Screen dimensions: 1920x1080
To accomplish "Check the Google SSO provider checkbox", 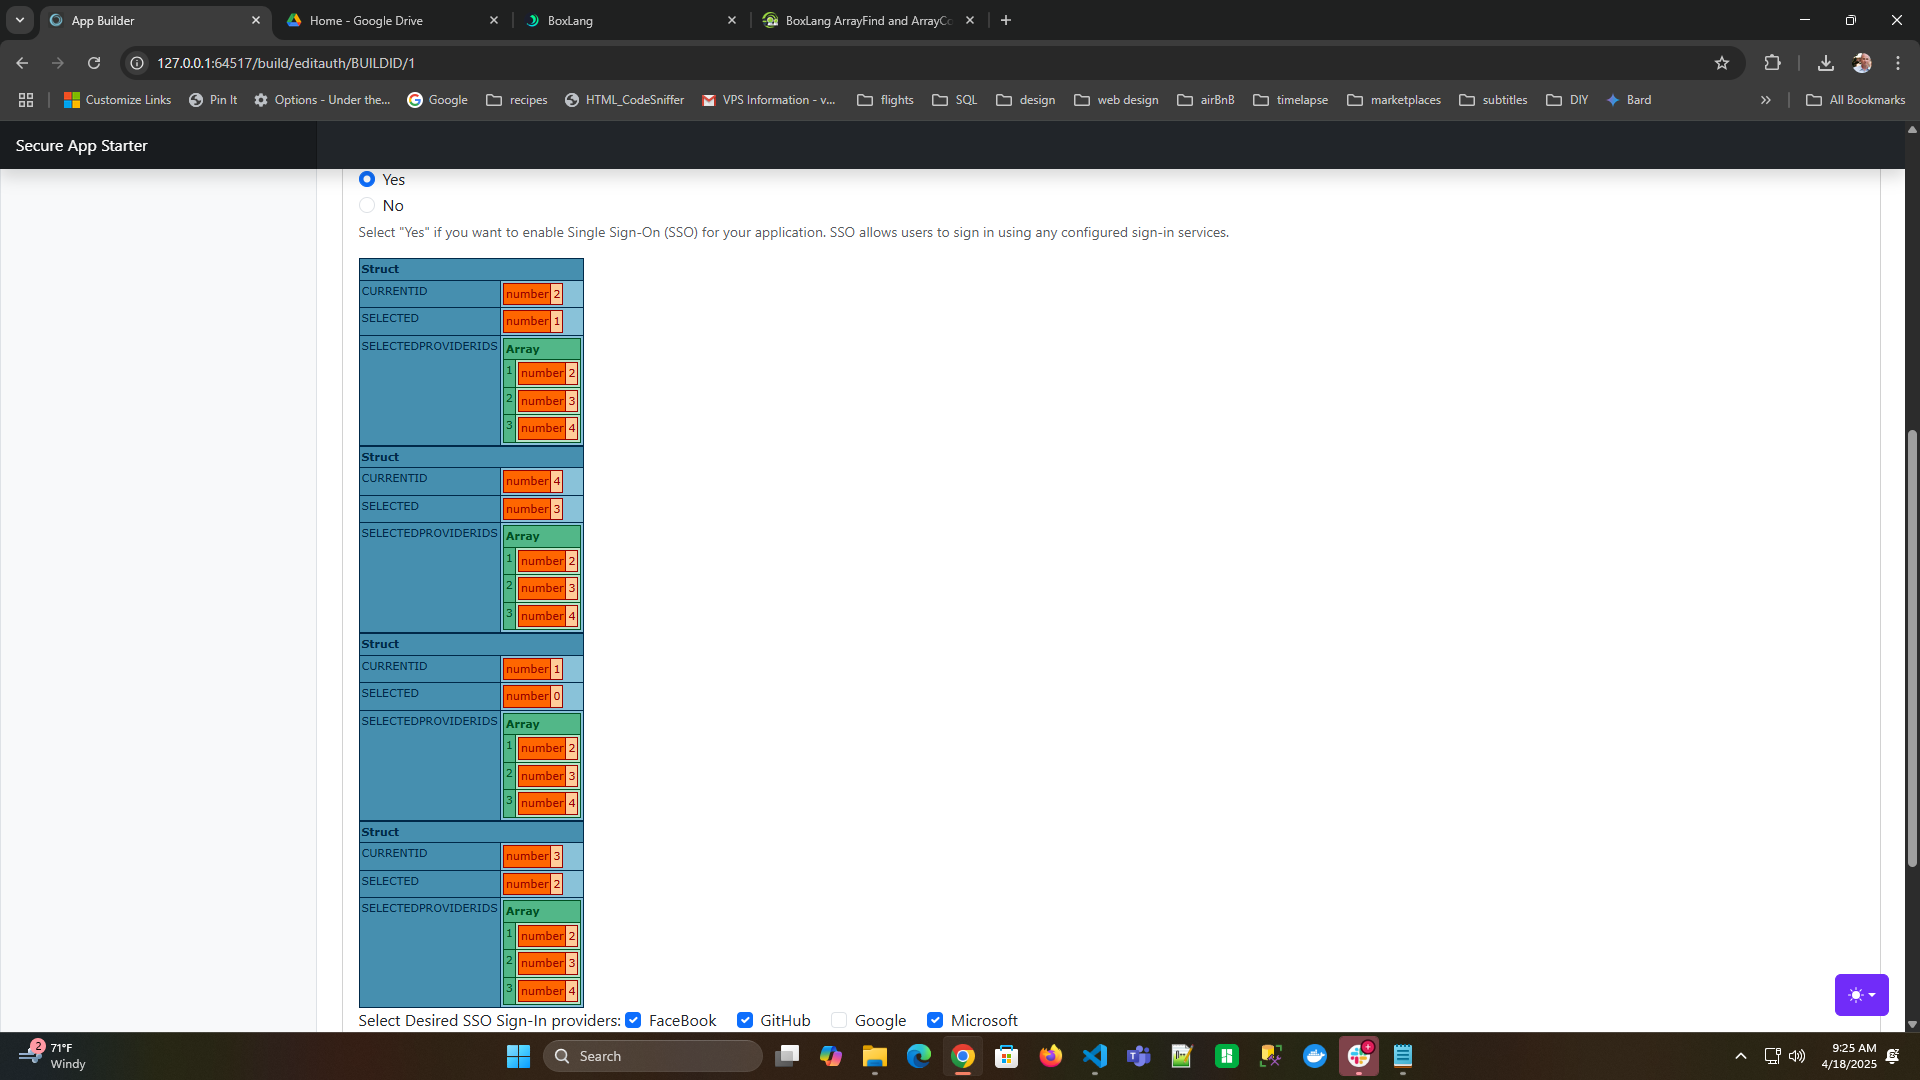I will click(x=839, y=1020).
